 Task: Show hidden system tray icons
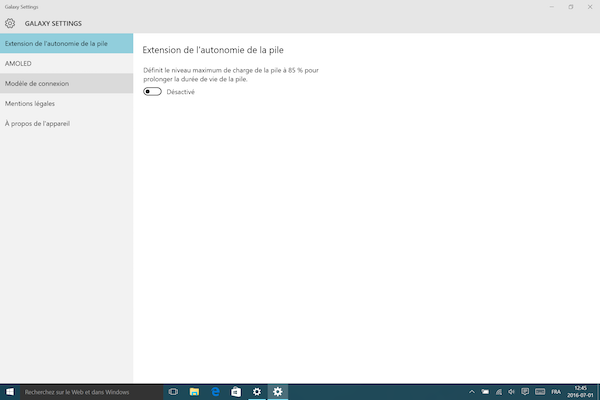click(x=472, y=392)
